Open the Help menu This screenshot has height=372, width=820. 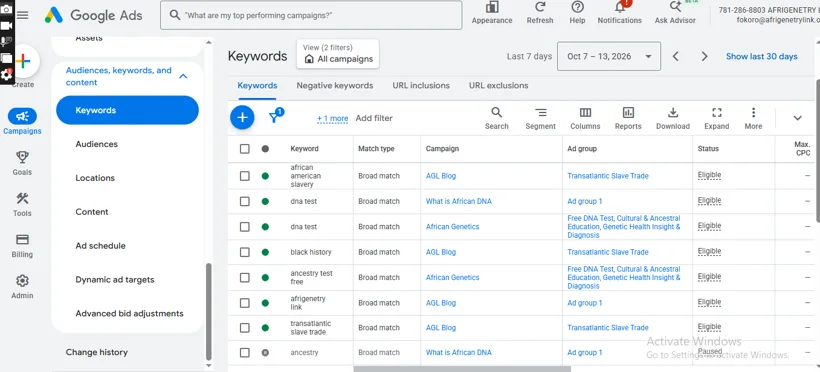577,14
